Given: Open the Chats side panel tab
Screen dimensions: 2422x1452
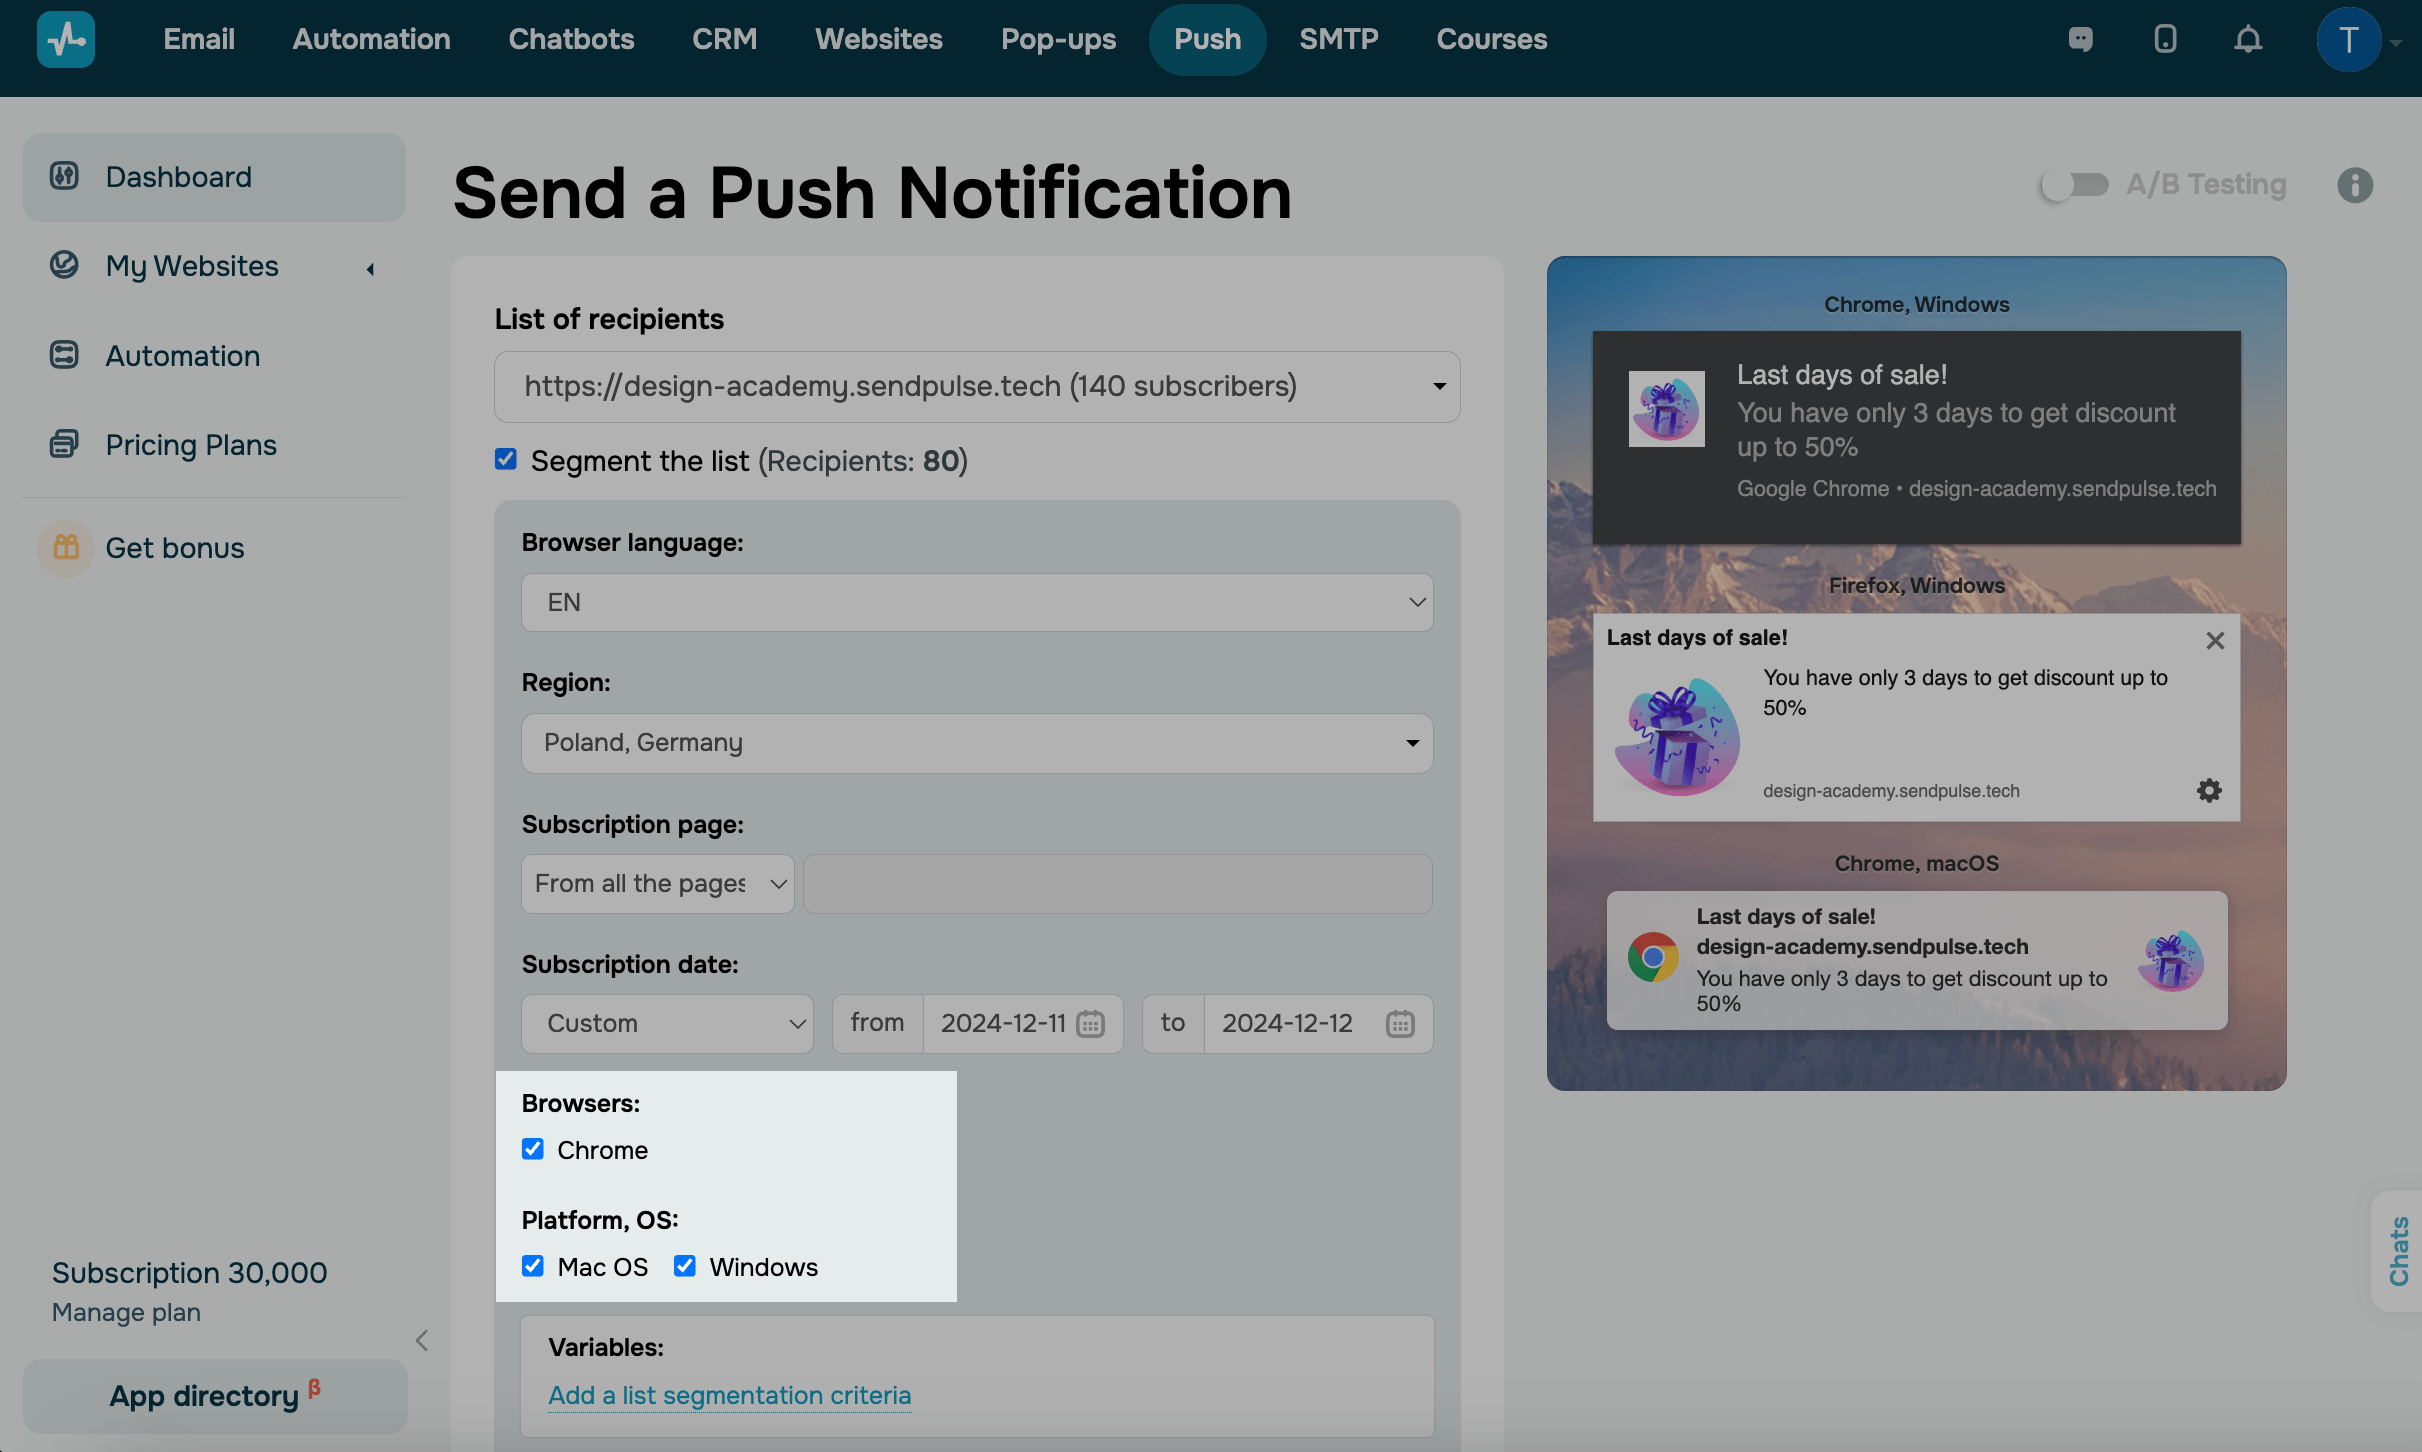Looking at the screenshot, I should pos(2398,1250).
